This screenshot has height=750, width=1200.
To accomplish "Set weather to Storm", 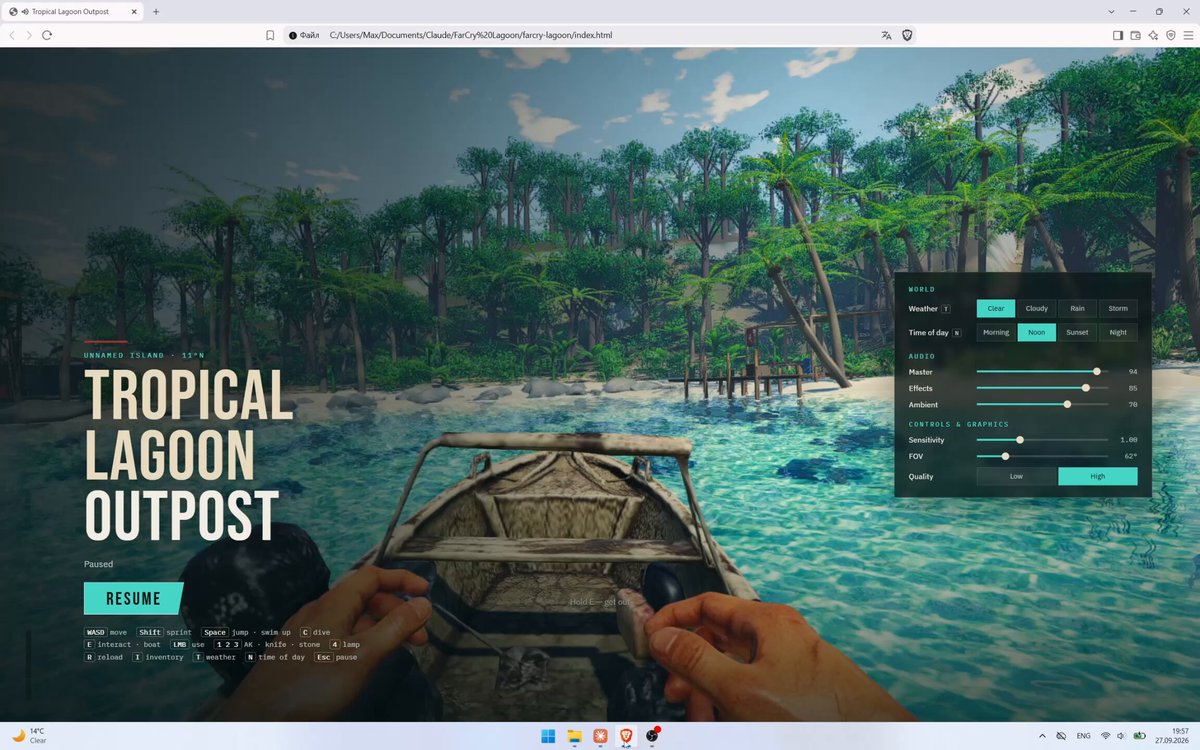I will [1118, 308].
